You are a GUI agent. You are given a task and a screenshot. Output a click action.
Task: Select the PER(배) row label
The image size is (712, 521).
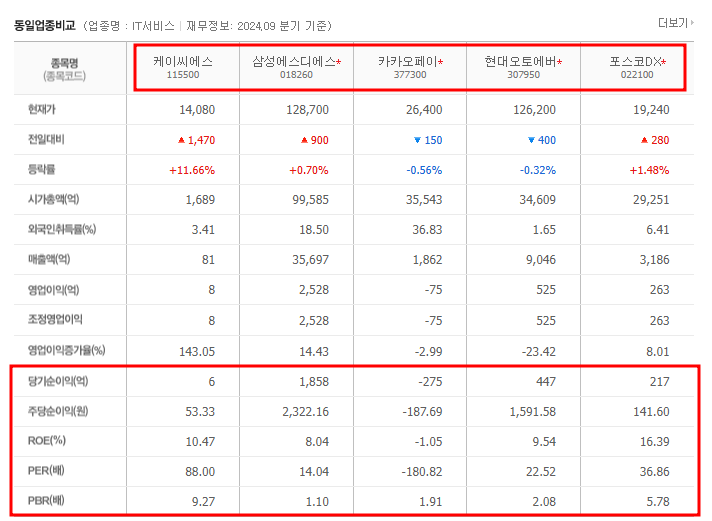(46, 471)
